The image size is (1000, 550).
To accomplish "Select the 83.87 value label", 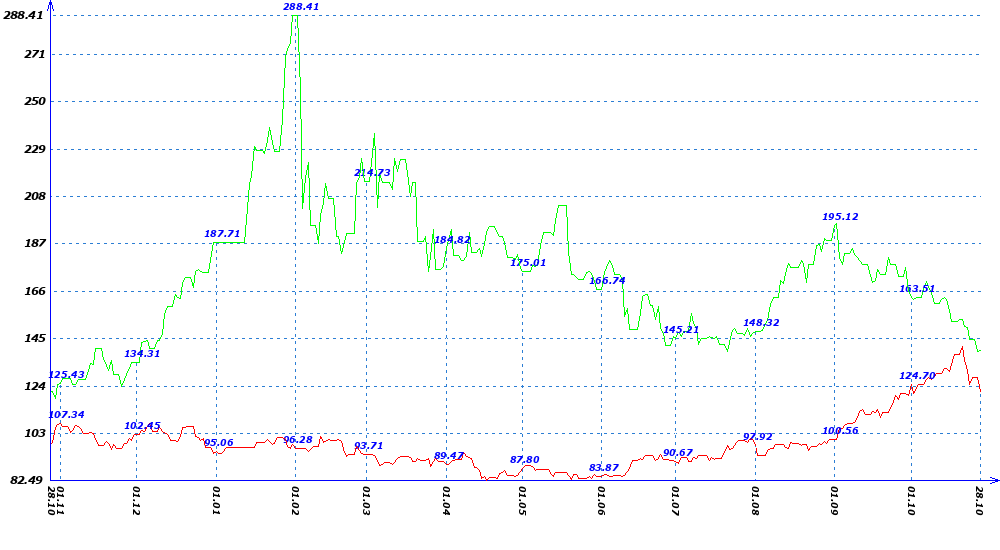I will point(604,468).
